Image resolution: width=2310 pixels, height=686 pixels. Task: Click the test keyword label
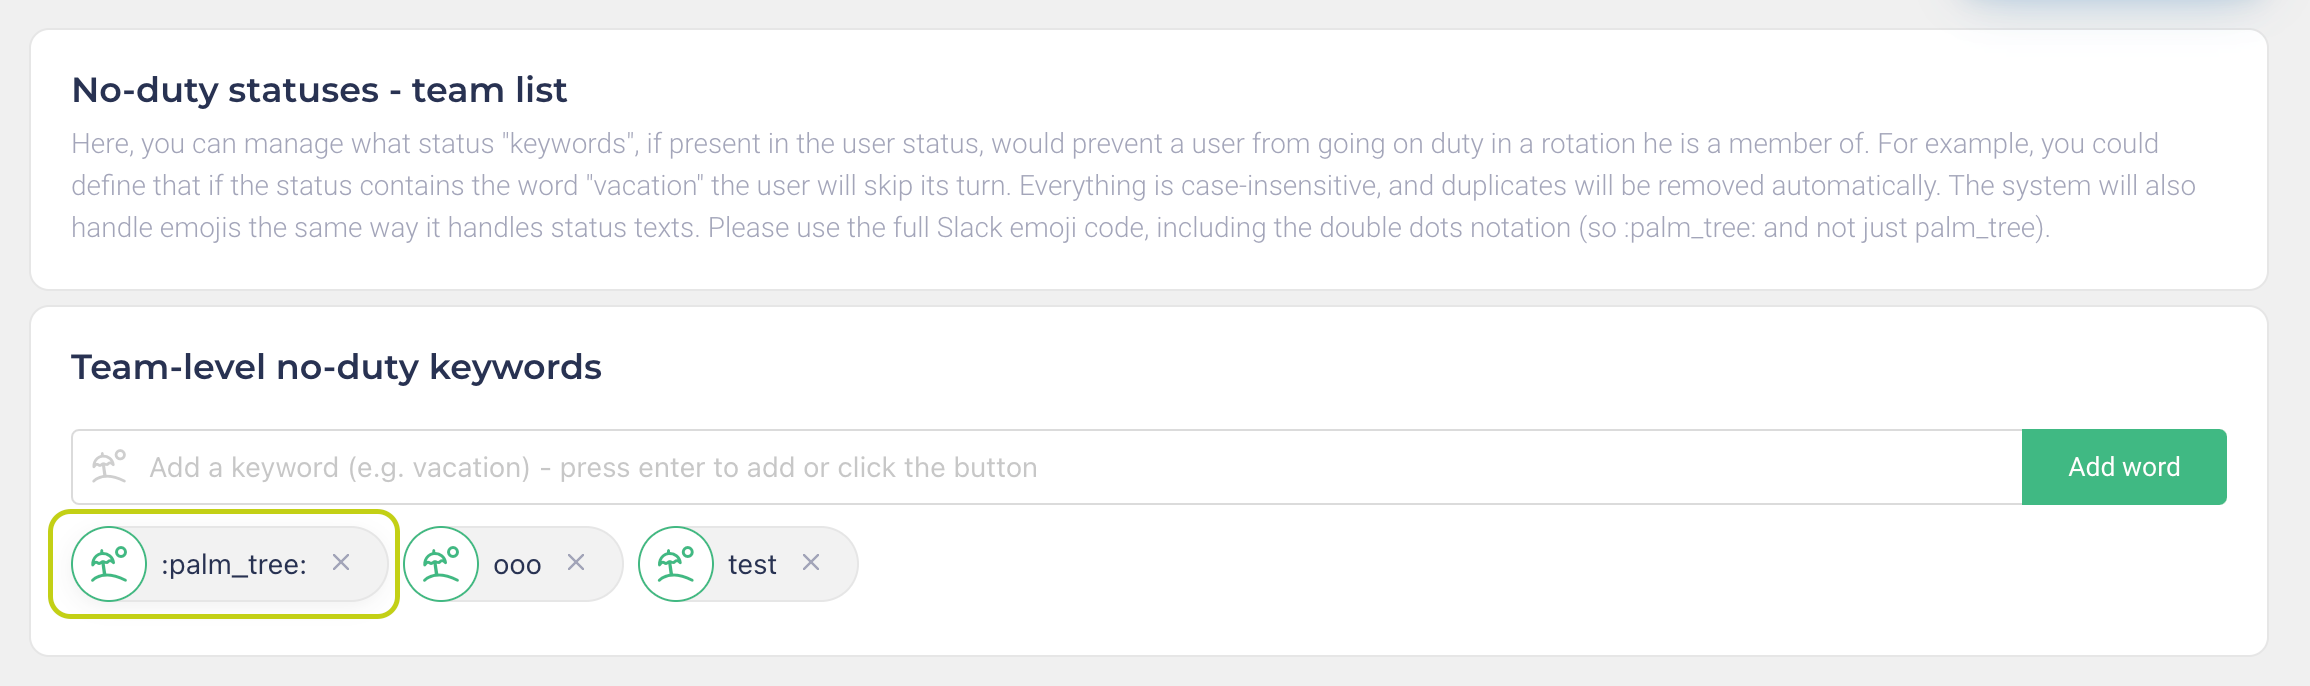click(752, 565)
